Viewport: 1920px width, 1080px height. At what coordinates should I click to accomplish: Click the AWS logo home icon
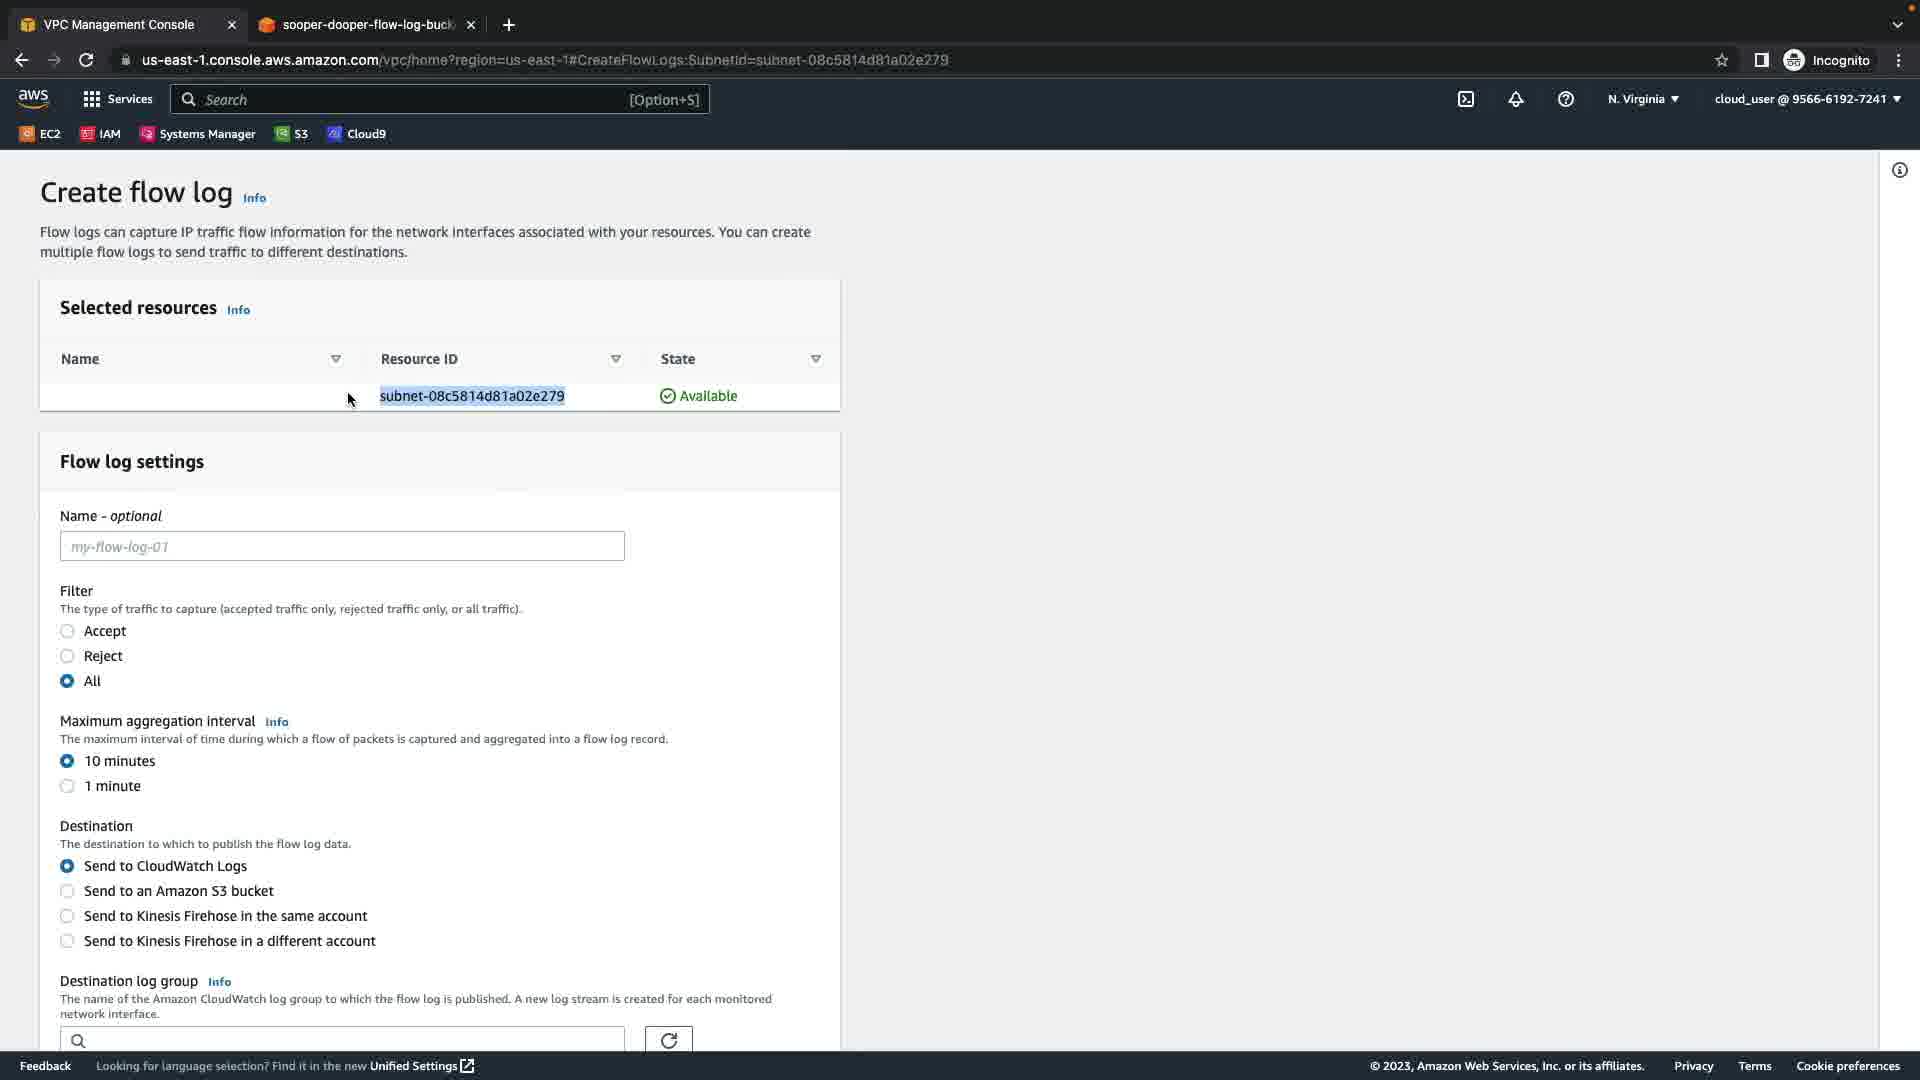pyautogui.click(x=33, y=98)
